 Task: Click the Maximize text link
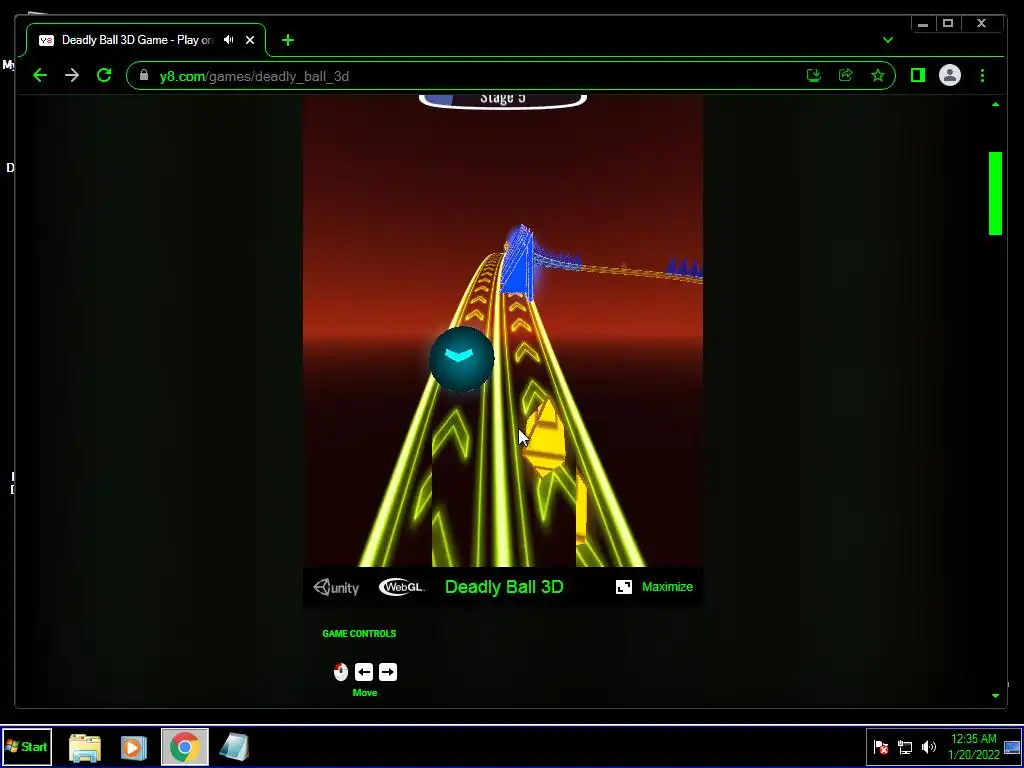[x=667, y=587]
